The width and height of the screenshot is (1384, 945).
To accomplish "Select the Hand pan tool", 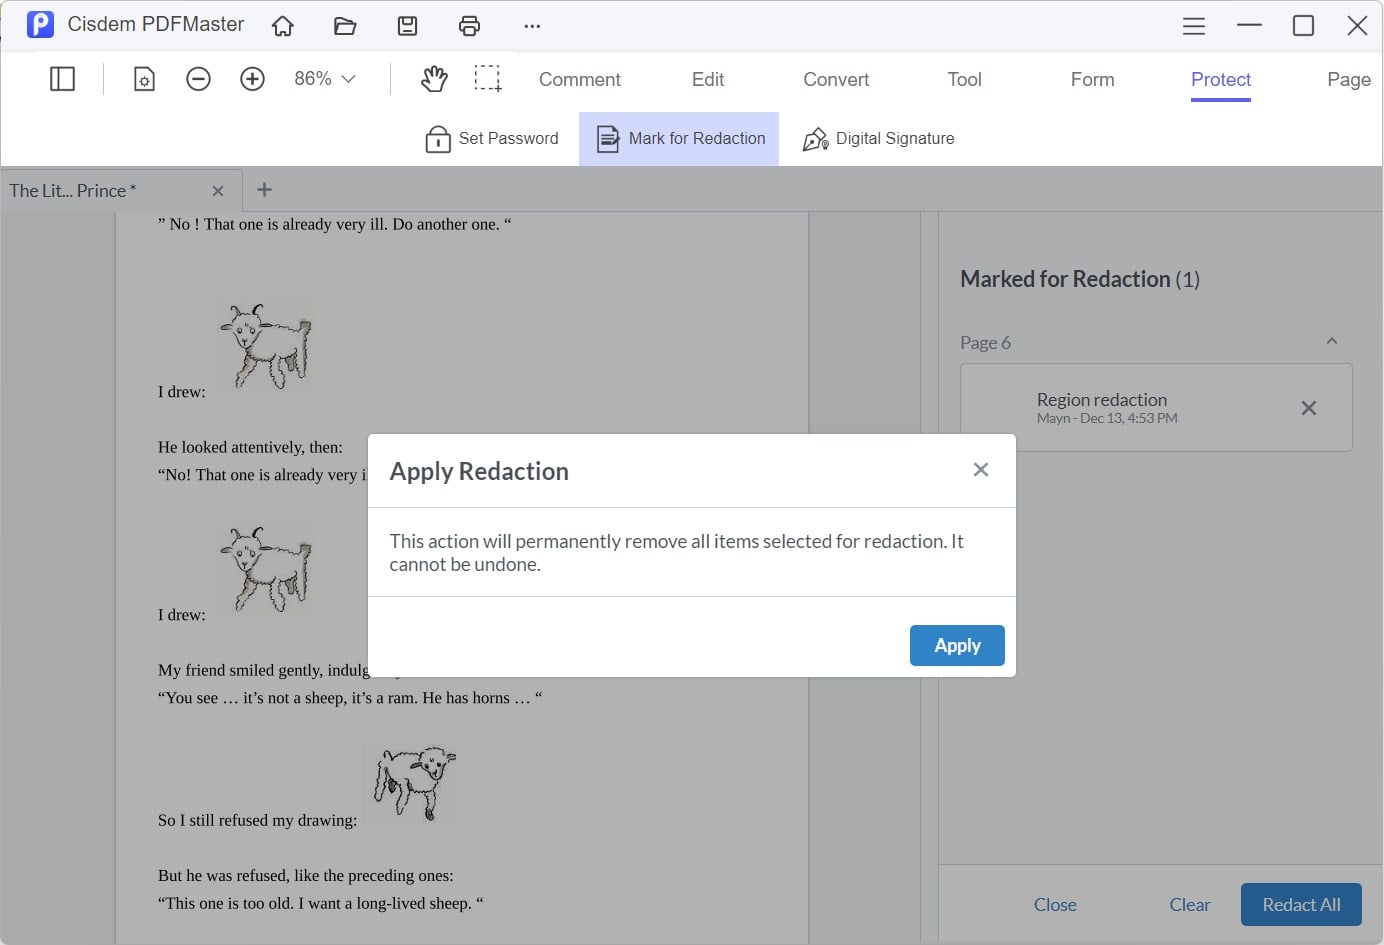I will [434, 78].
